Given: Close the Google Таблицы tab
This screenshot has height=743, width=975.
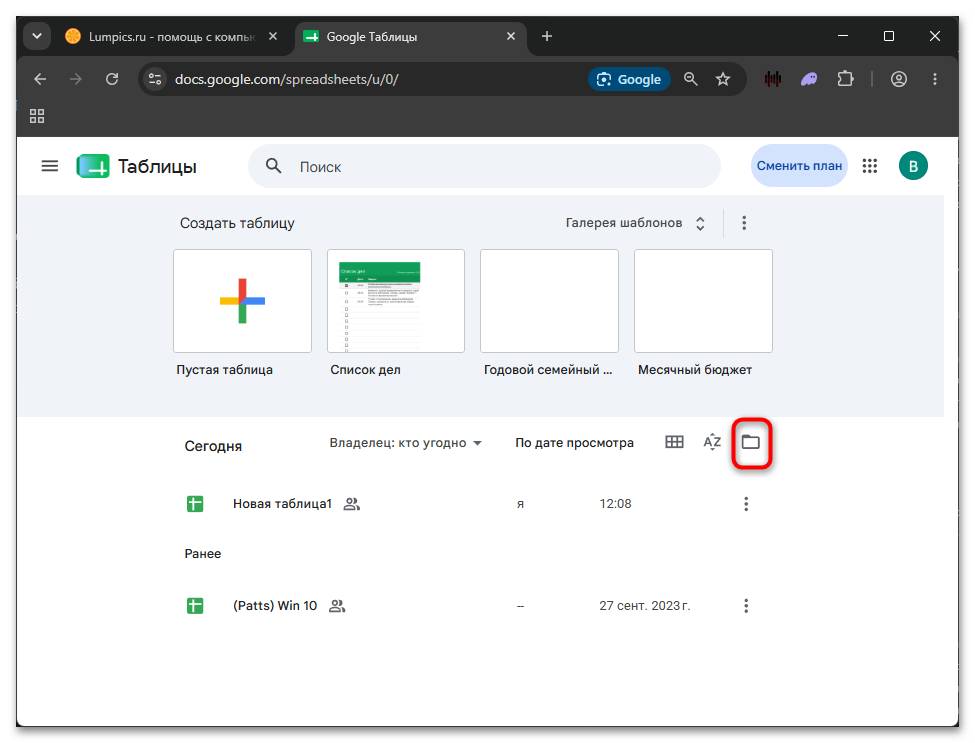Looking at the screenshot, I should click(x=511, y=36).
